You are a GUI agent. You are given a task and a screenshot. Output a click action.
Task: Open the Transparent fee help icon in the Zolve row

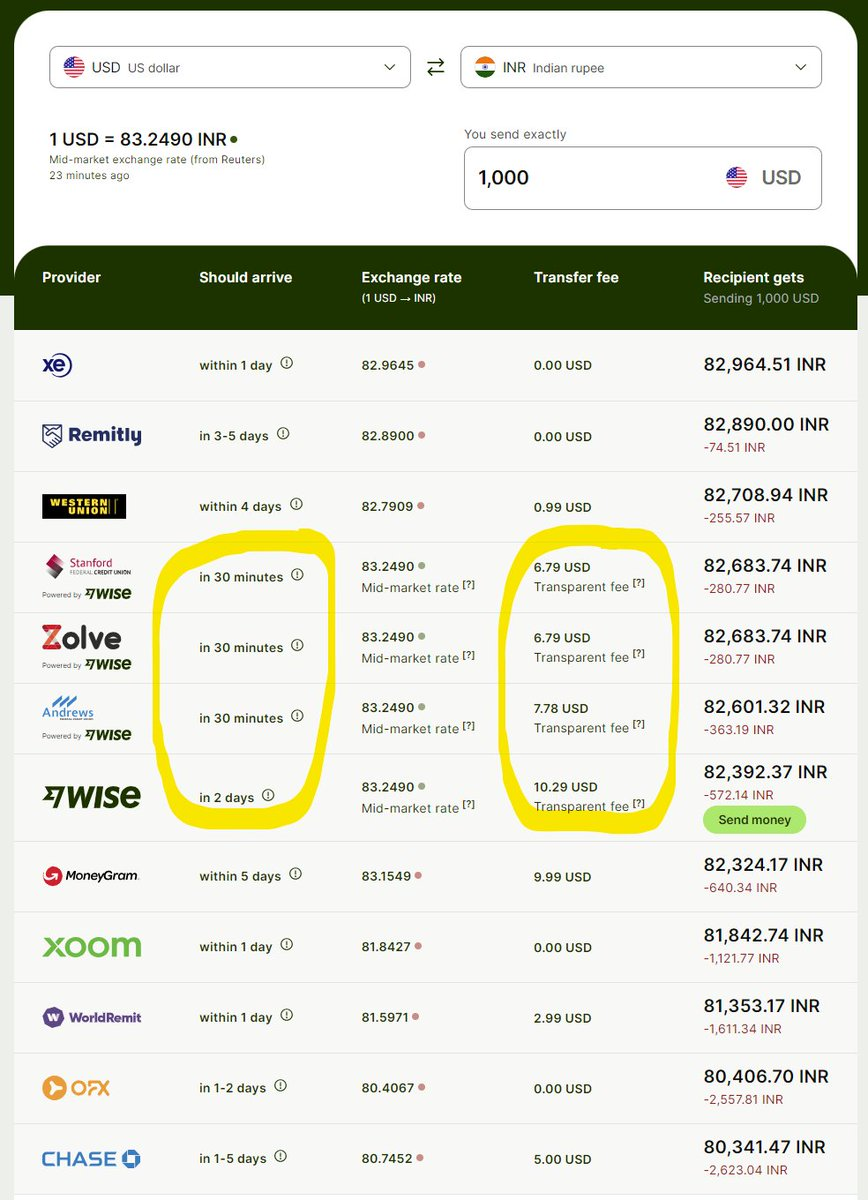(x=639, y=655)
